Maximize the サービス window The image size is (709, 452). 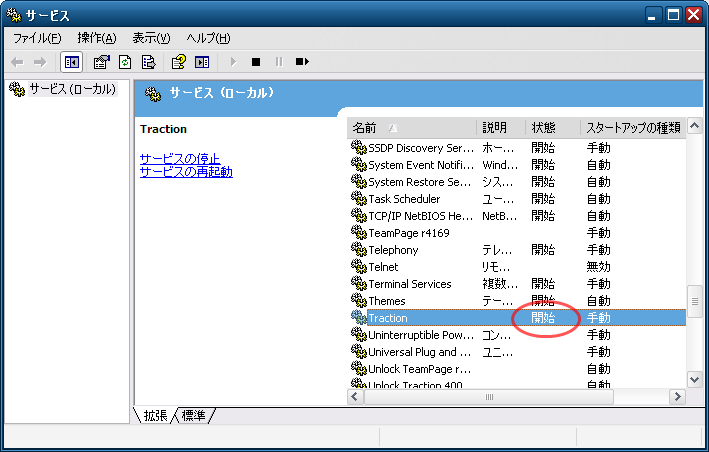click(673, 15)
